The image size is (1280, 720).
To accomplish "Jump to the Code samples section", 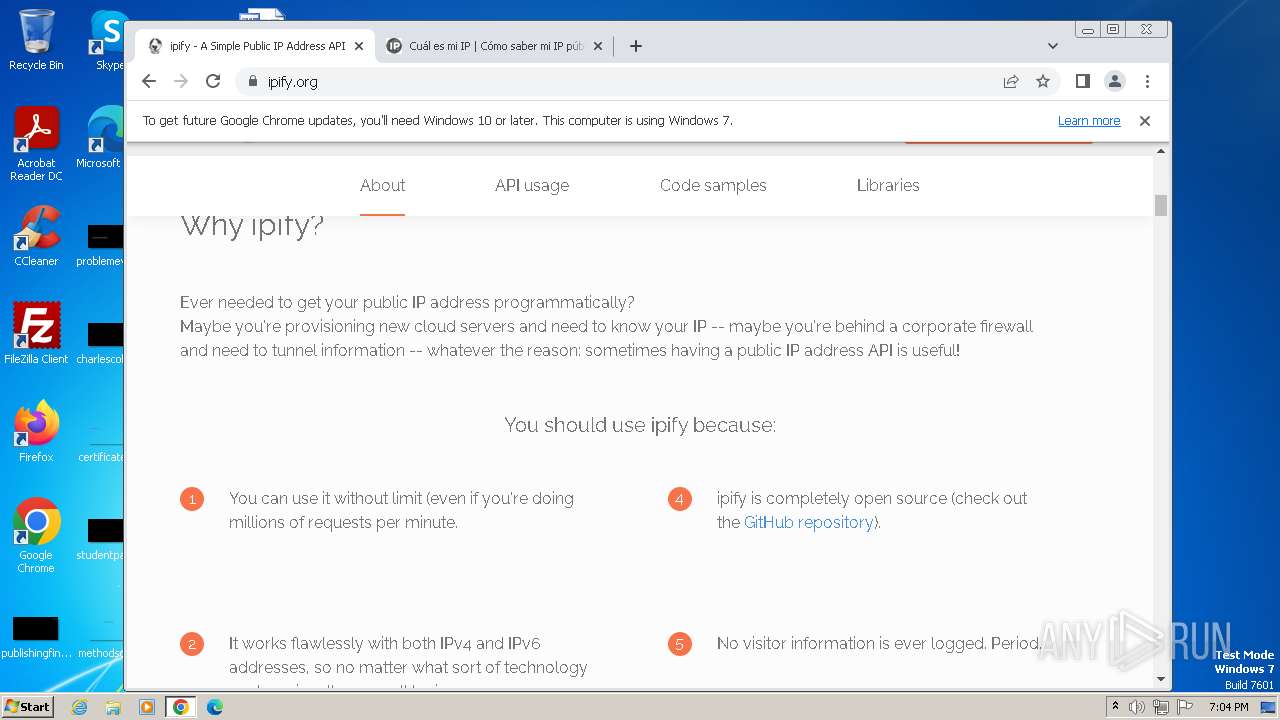I will [713, 185].
